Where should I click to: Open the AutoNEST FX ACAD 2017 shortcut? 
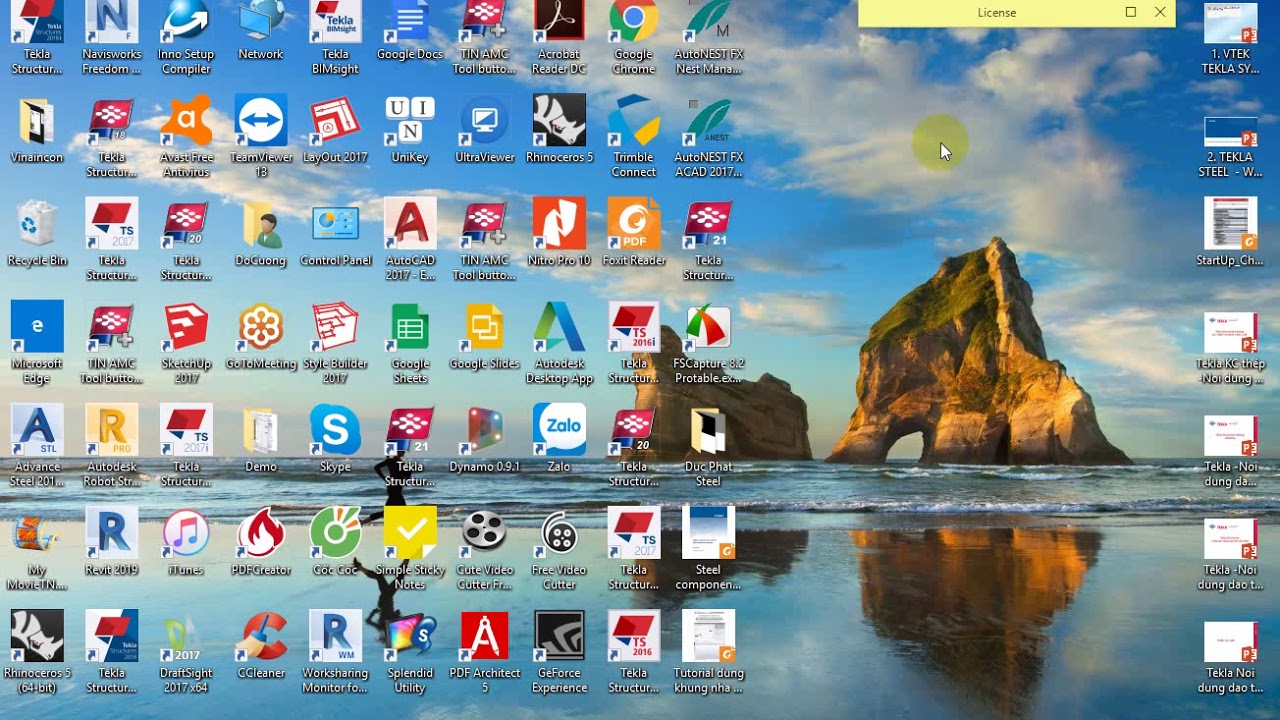pyautogui.click(x=708, y=137)
